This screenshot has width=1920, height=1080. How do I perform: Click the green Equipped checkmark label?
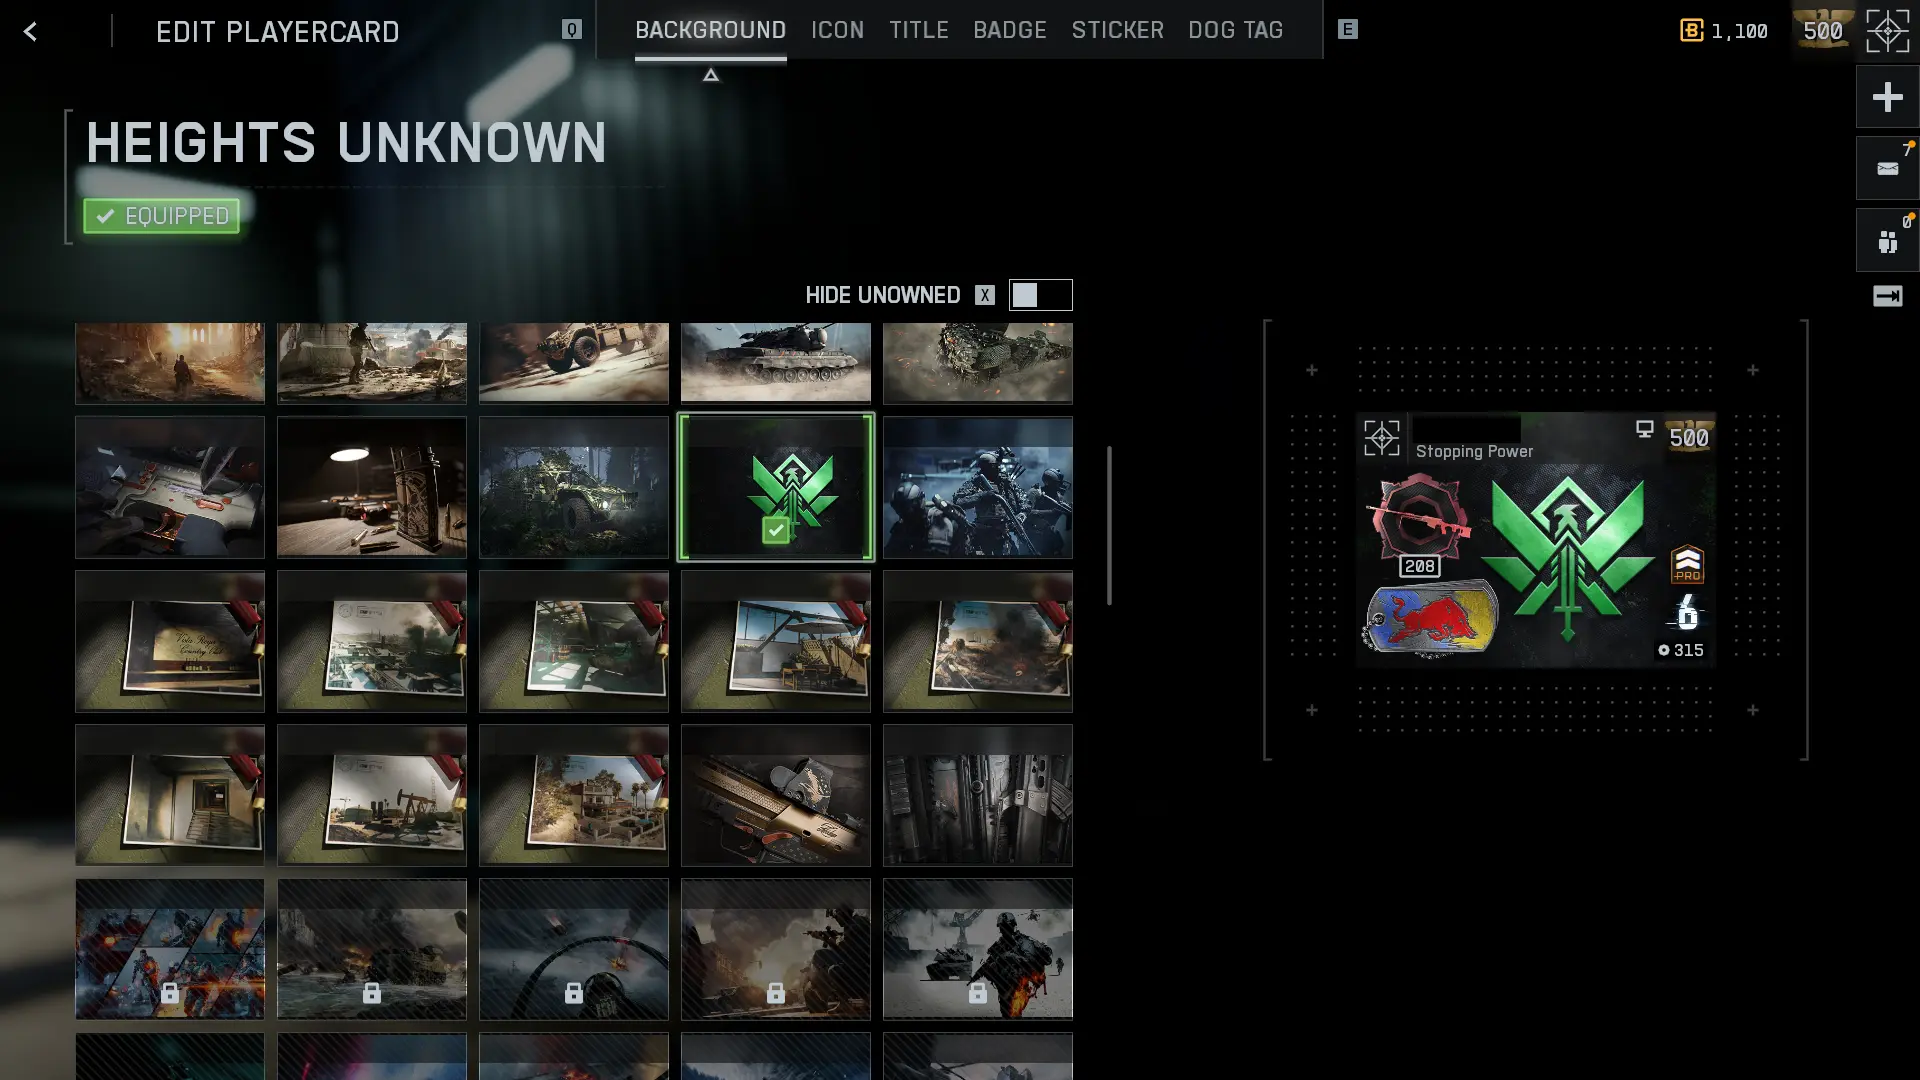[x=161, y=216]
